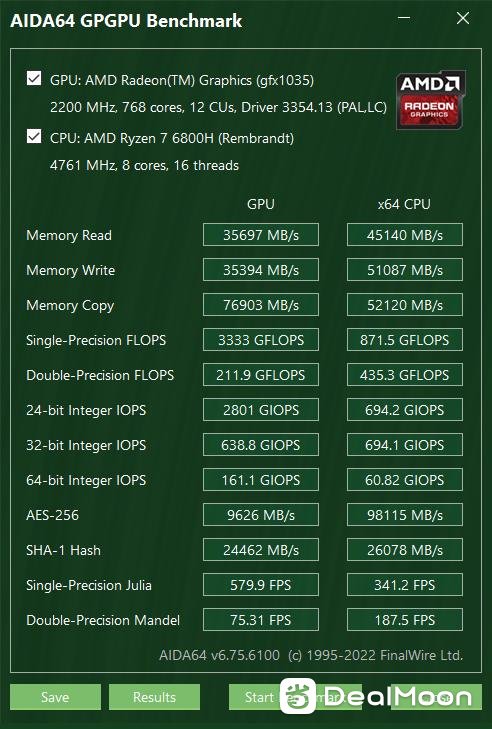
Task: Uncheck the GPU AMD Radeon Graphics checkbox
Action: click(34, 78)
